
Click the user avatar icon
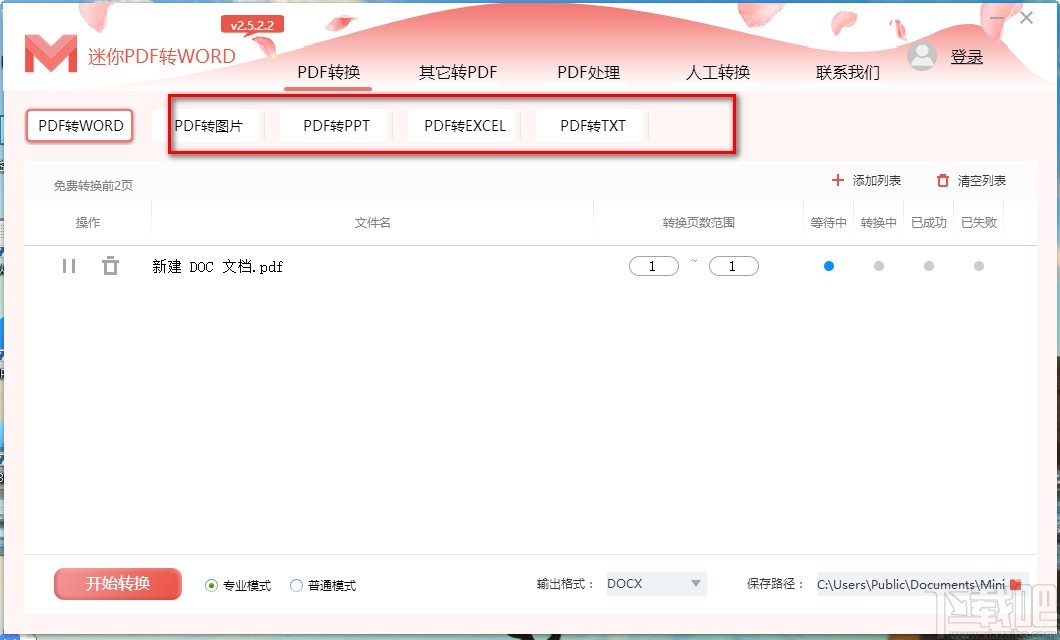point(921,56)
